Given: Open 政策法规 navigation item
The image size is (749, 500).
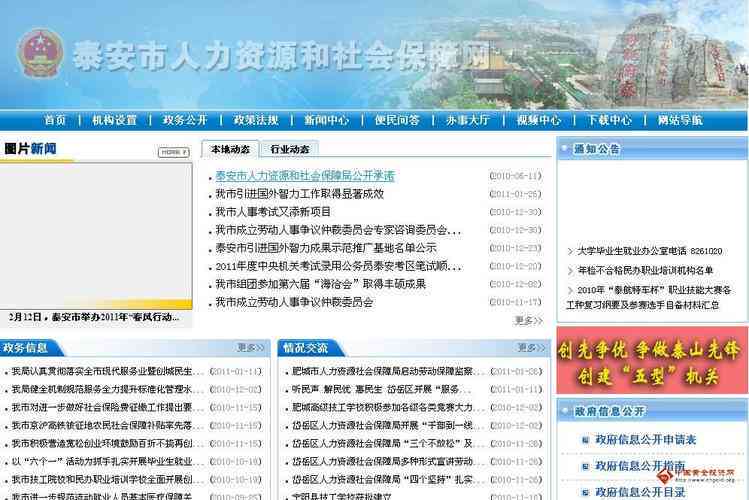Looking at the screenshot, I should pos(256,120).
